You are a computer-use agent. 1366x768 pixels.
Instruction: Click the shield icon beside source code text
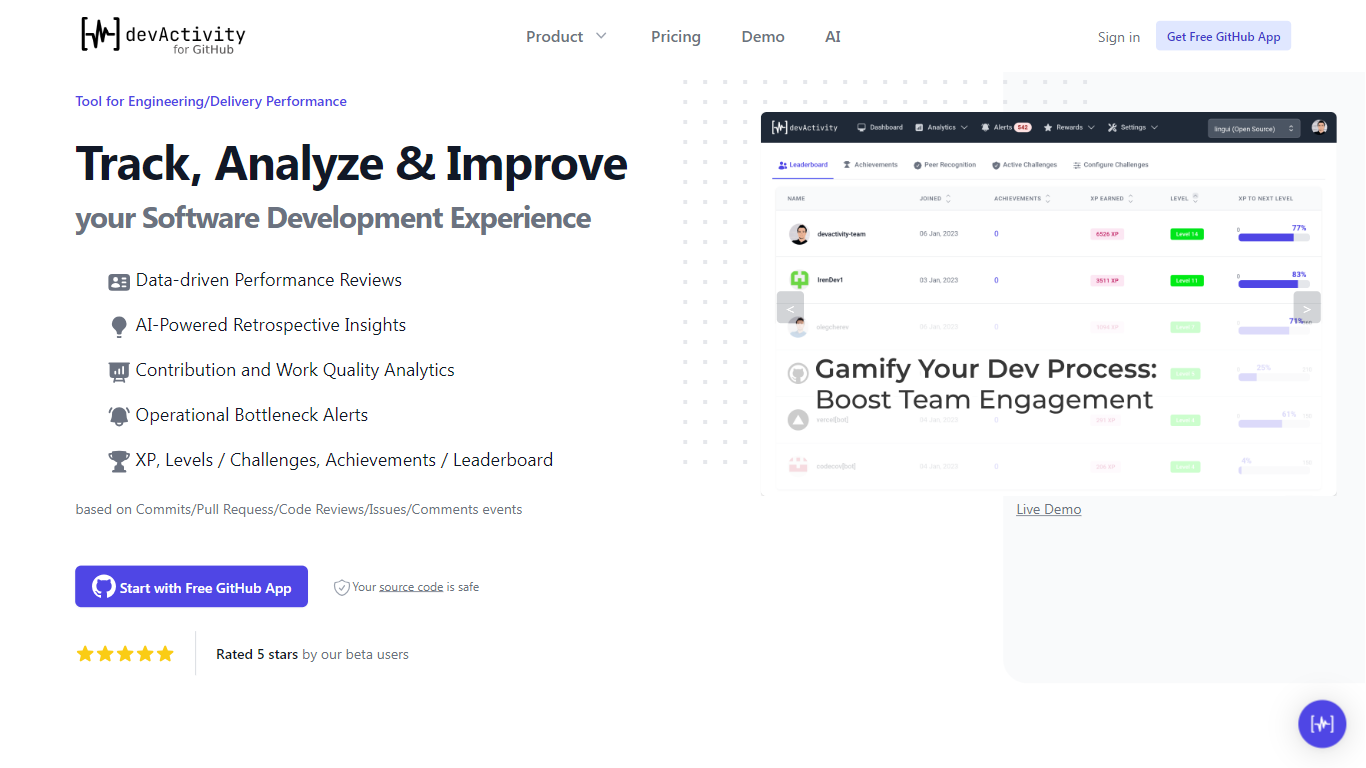click(342, 587)
